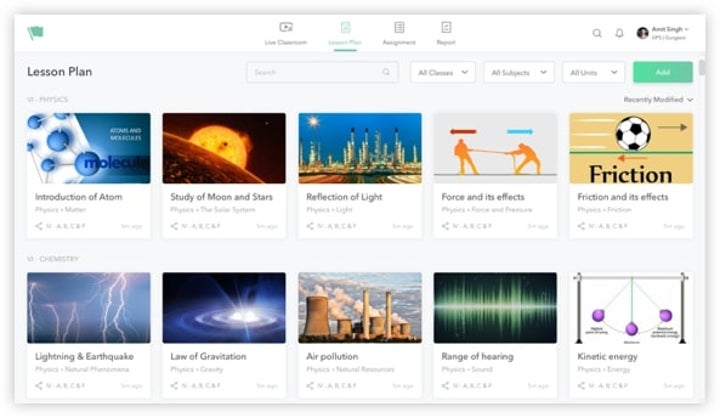The height and width of the screenshot is (418, 720).
Task: Click share icon on Range of hearing card
Action: 446,385
